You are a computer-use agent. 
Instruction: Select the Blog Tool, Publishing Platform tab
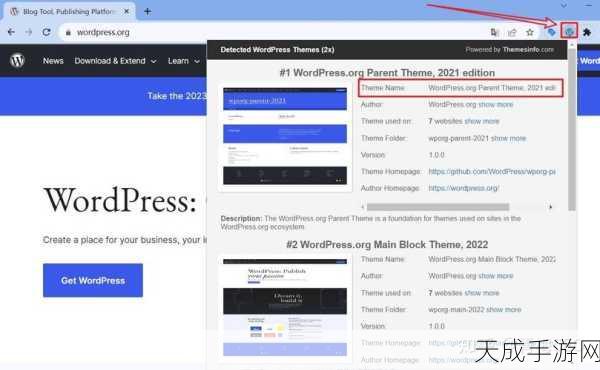point(69,11)
